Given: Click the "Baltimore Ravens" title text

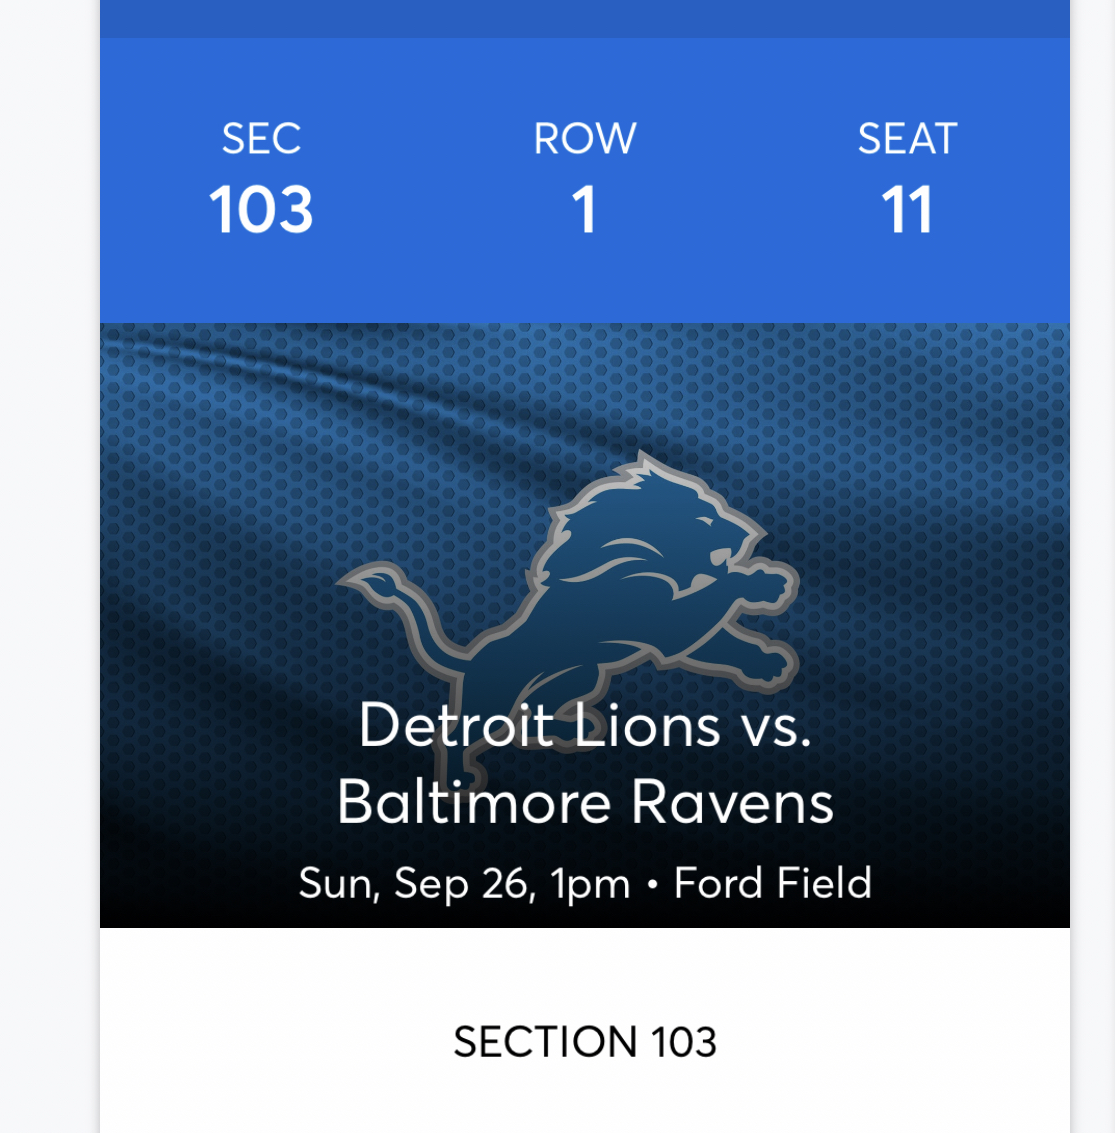Looking at the screenshot, I should point(585,802).
